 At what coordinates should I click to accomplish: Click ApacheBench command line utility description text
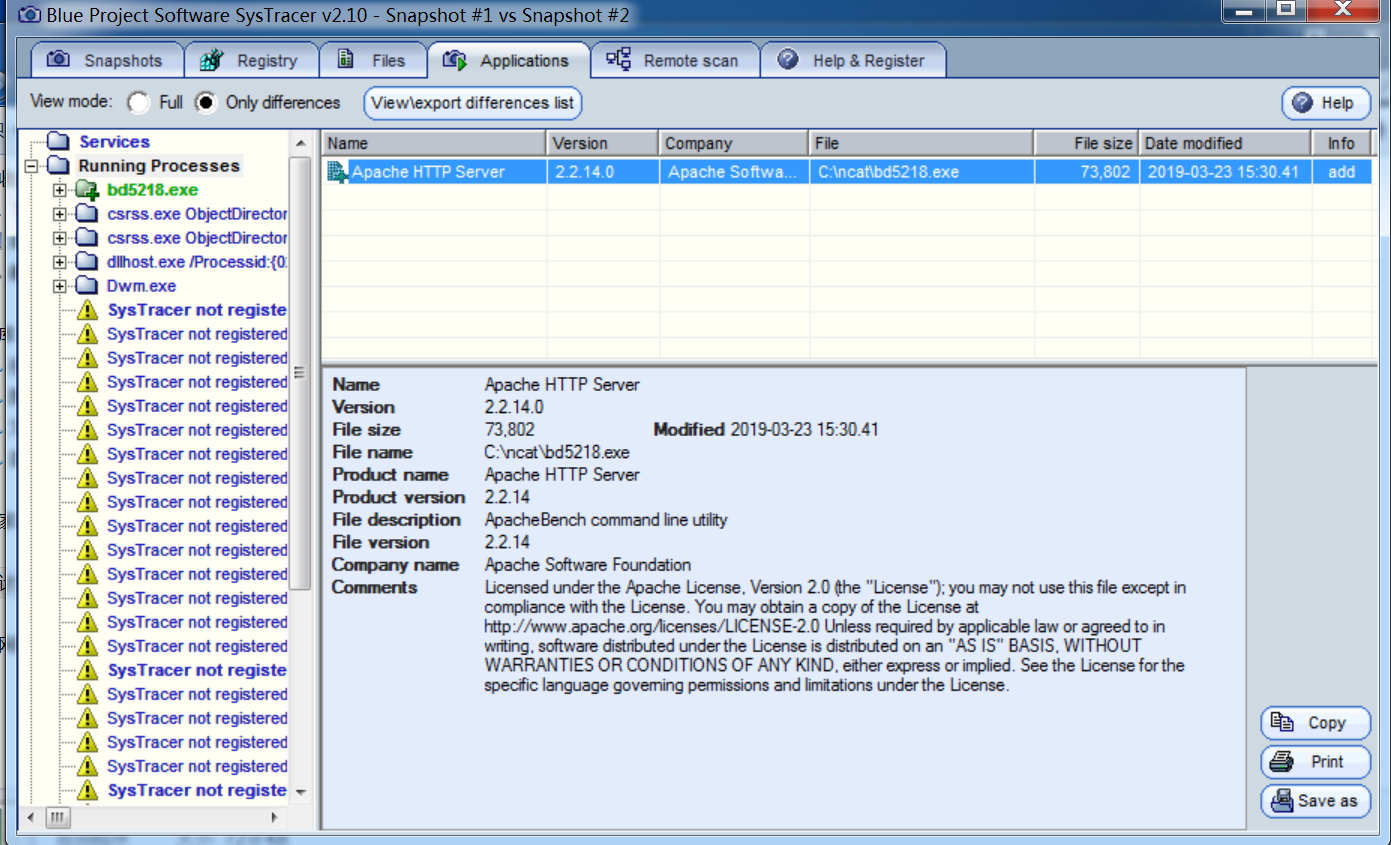point(606,520)
